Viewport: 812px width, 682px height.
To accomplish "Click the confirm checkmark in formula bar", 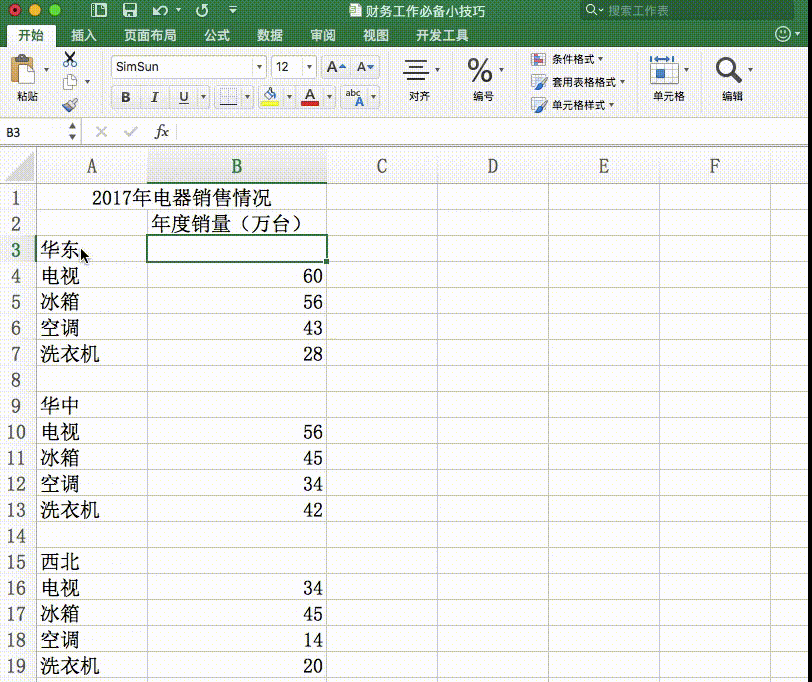I will pos(131,132).
